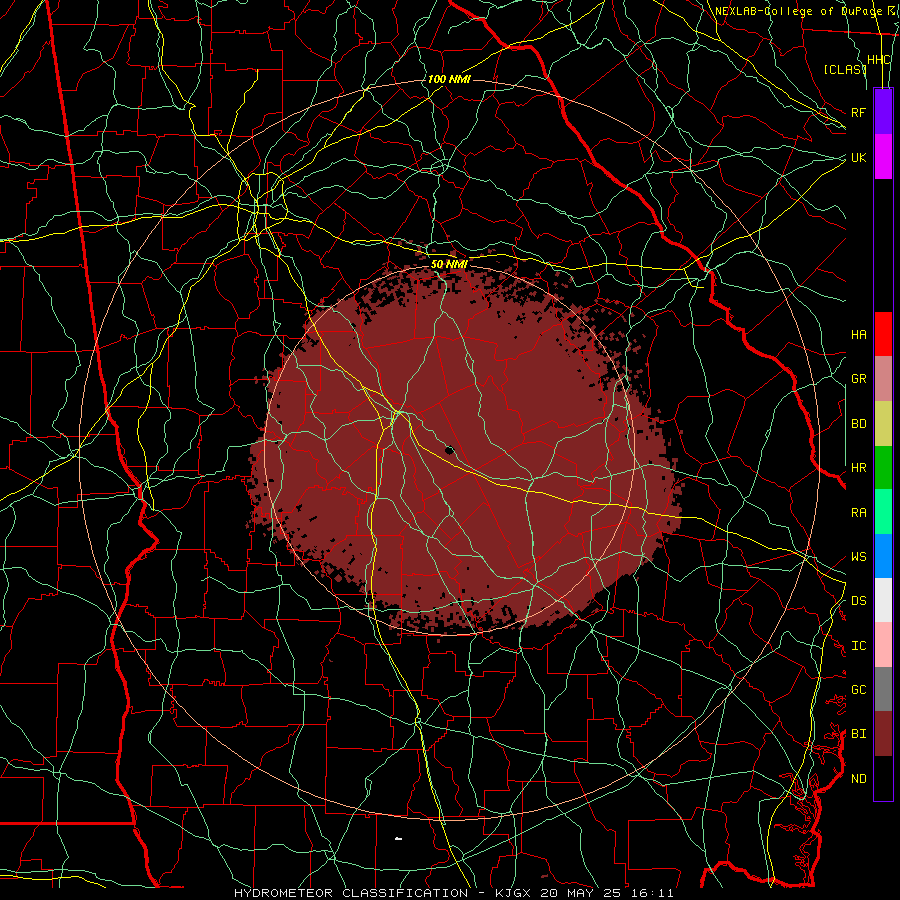Click the '20 MAY 25' date text
The image size is (900, 900).
point(584,893)
